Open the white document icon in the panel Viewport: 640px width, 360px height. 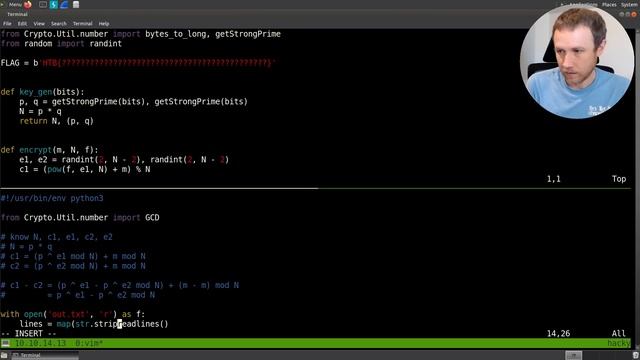pos(76,5)
